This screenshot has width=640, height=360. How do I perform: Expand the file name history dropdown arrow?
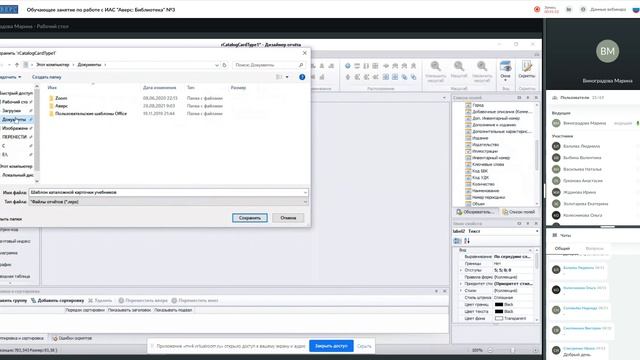(x=305, y=192)
